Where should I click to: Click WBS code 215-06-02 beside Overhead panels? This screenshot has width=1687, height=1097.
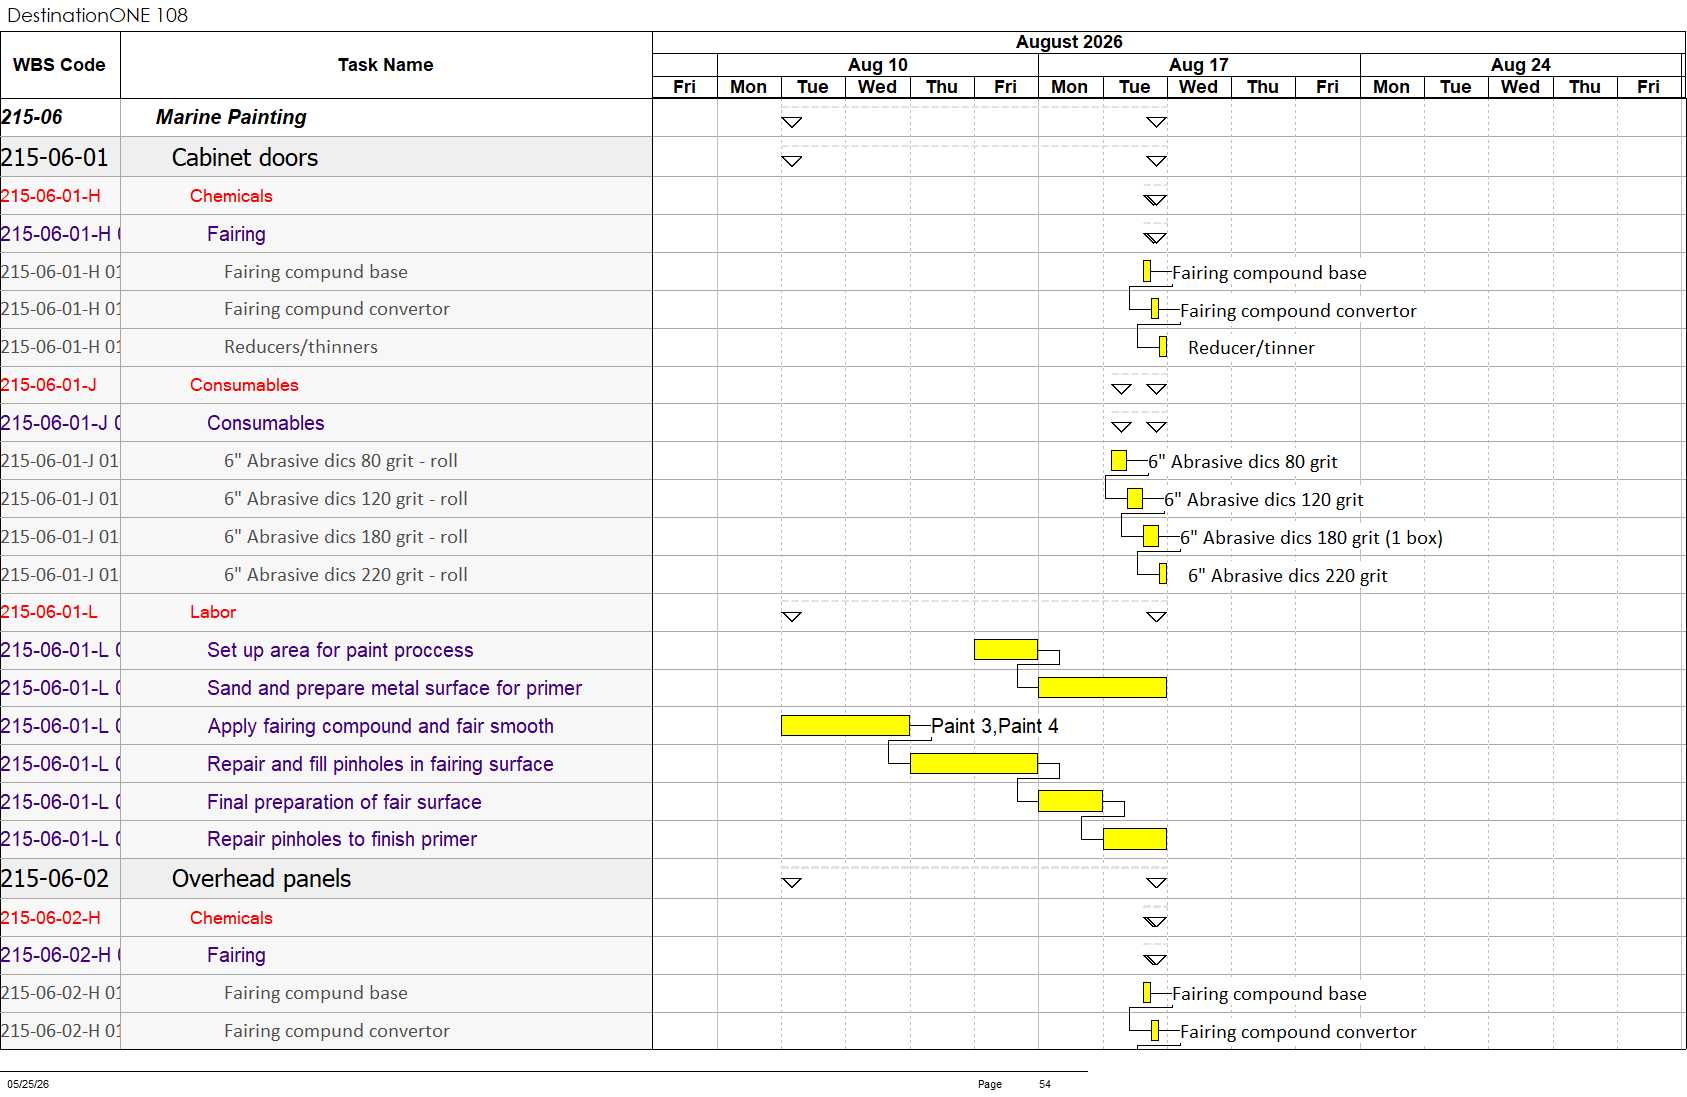tap(55, 878)
